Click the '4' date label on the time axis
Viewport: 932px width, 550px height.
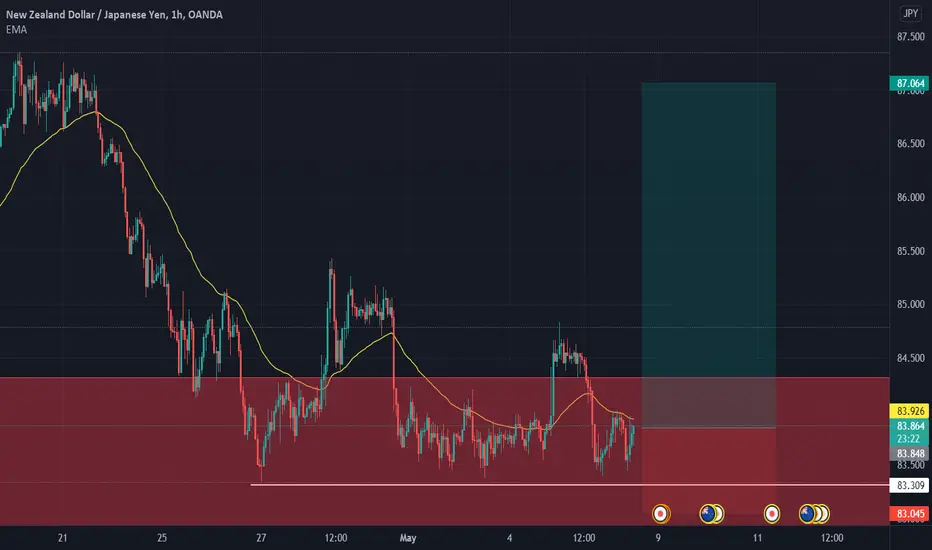coord(509,538)
